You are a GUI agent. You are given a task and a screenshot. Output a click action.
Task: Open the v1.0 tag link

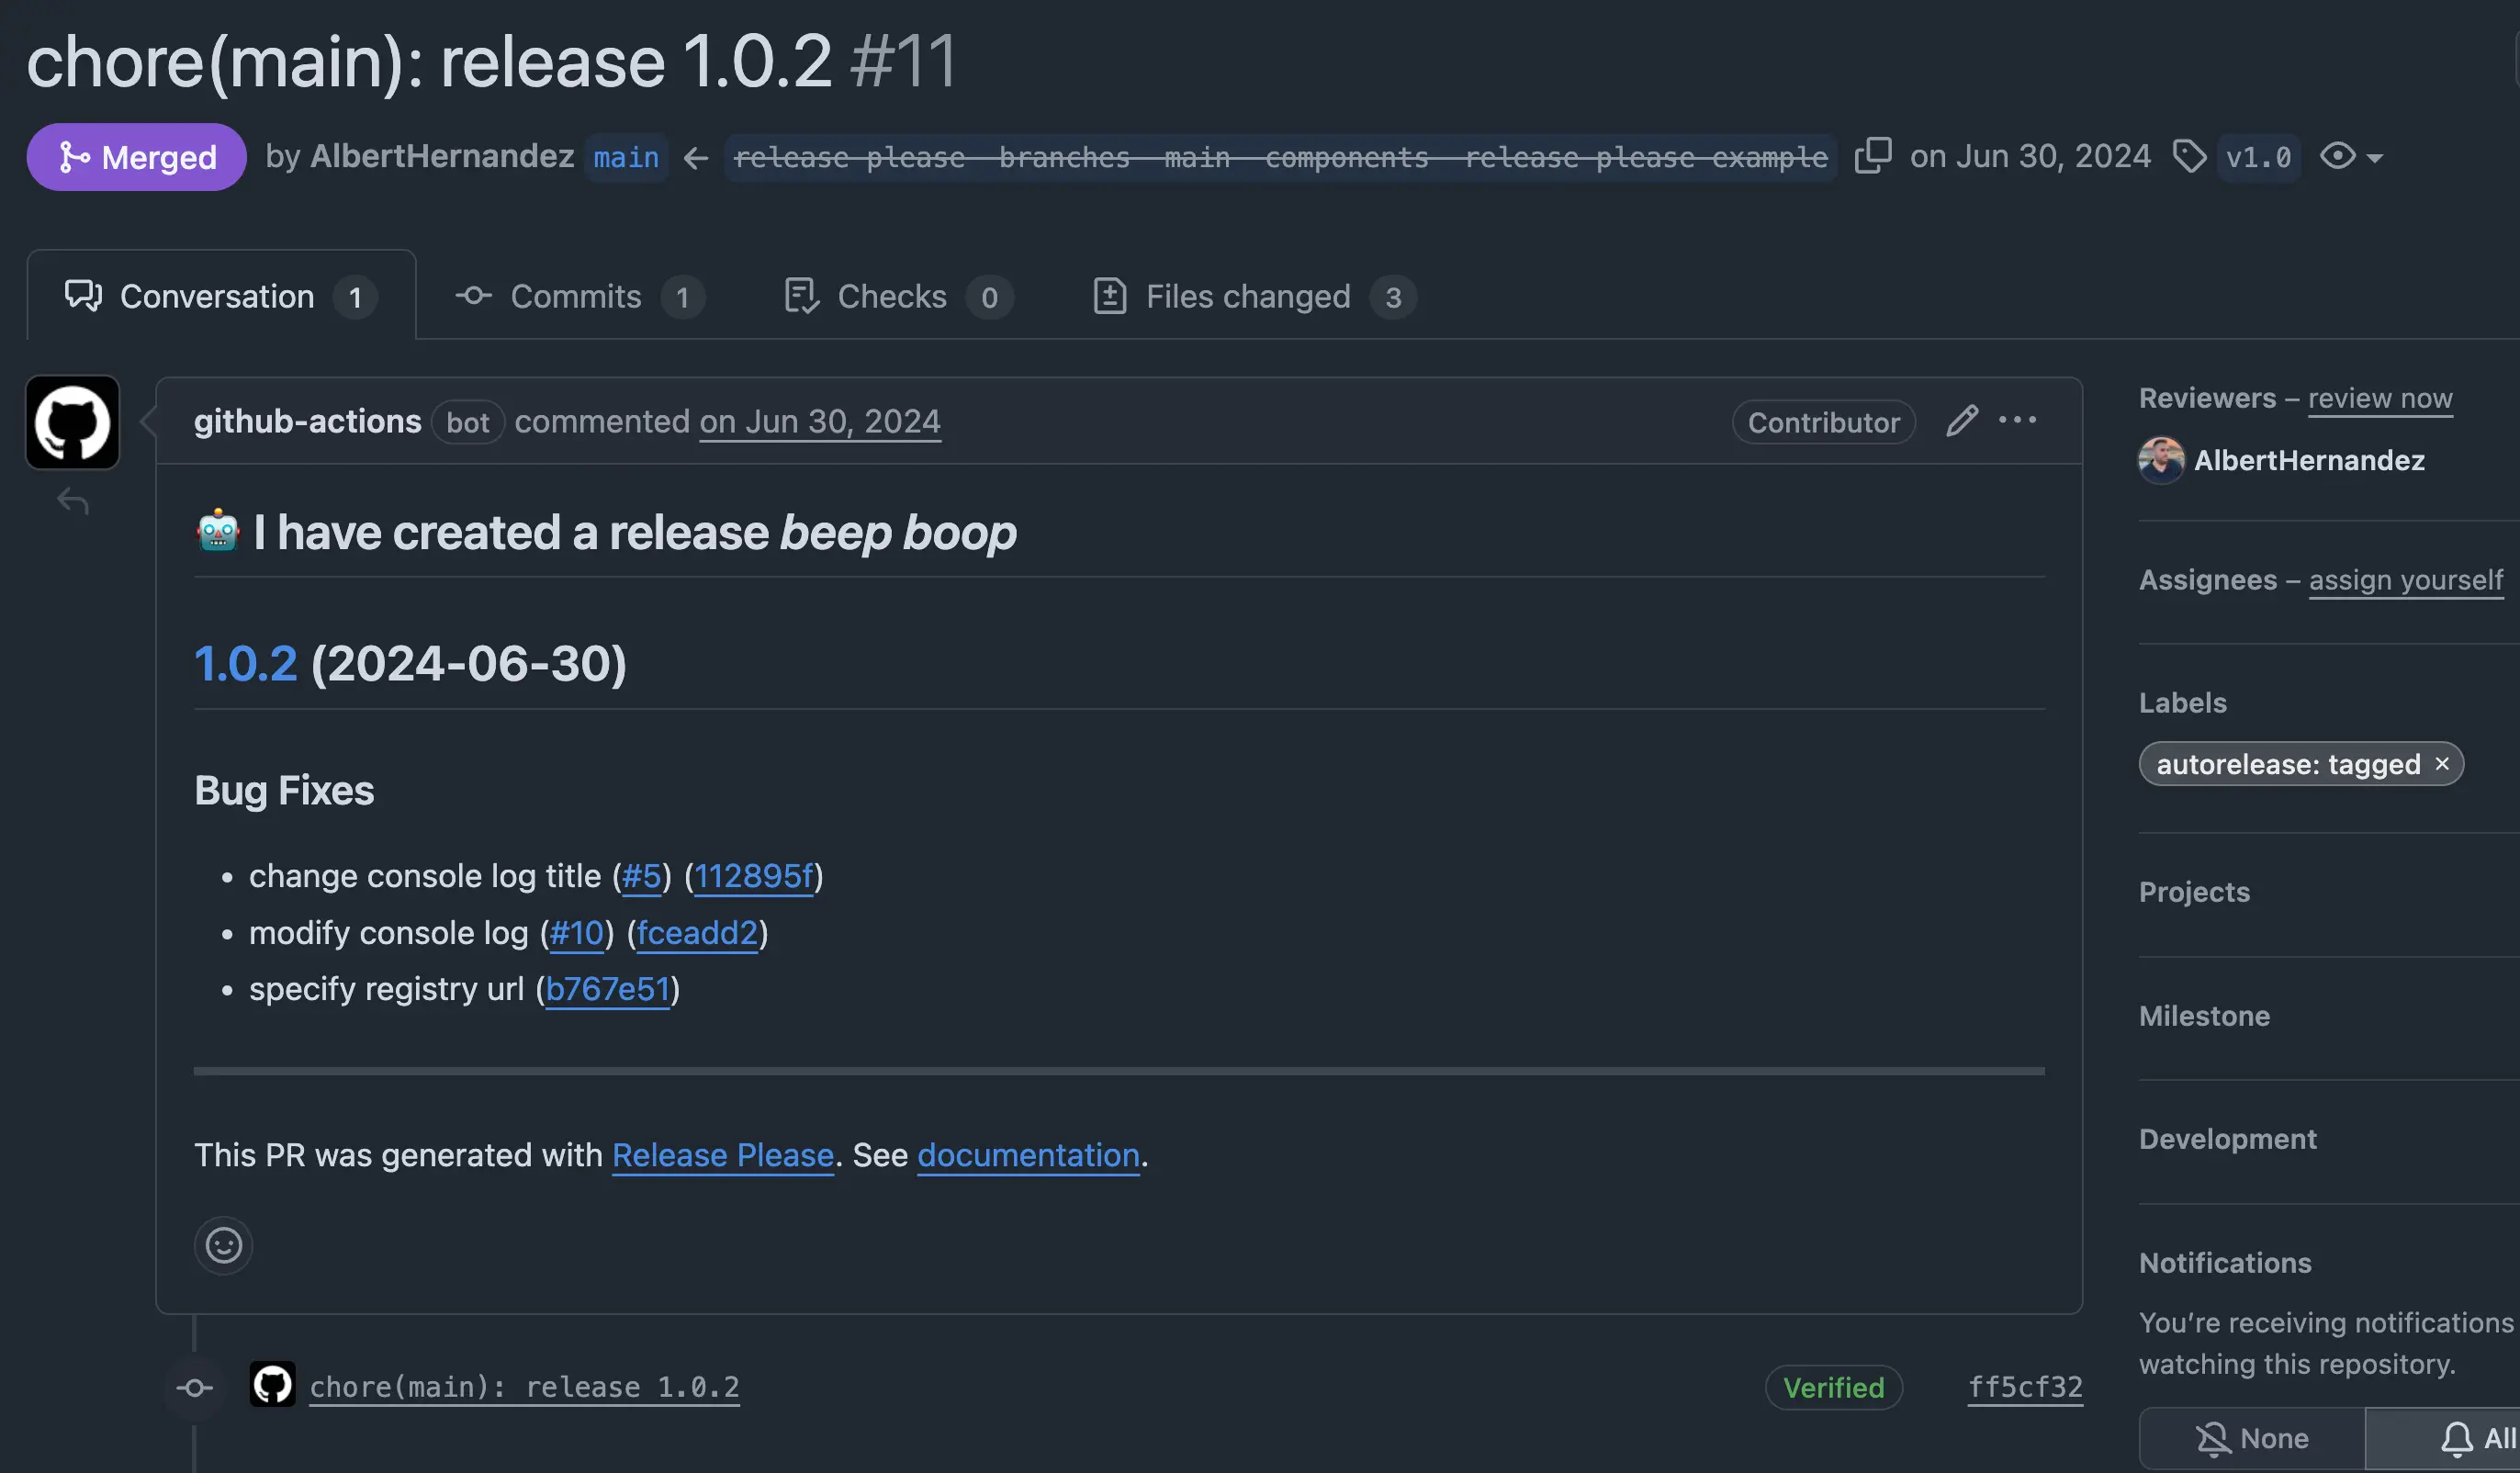click(x=2258, y=157)
